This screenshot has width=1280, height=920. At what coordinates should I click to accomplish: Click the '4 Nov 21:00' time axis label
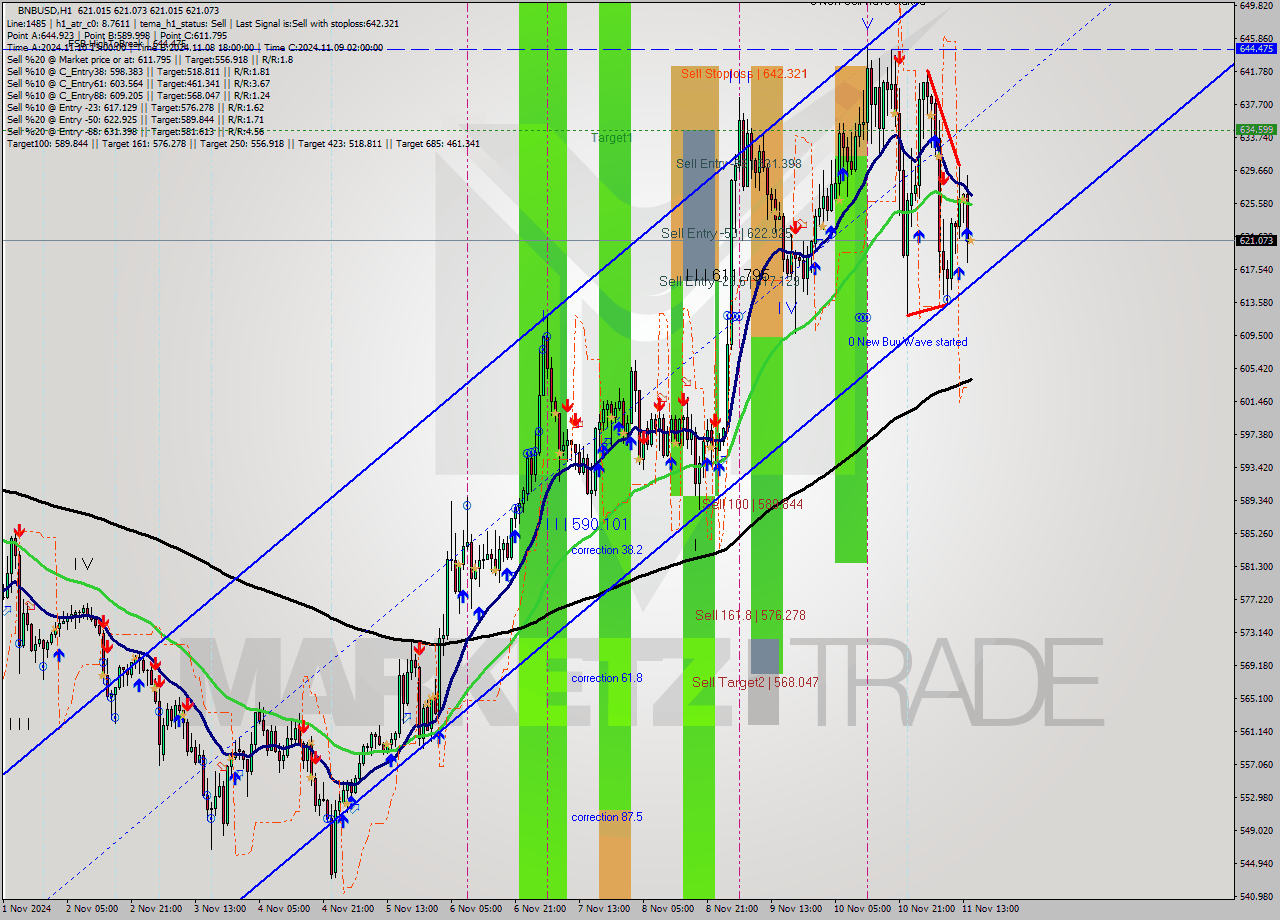pyautogui.click(x=347, y=909)
